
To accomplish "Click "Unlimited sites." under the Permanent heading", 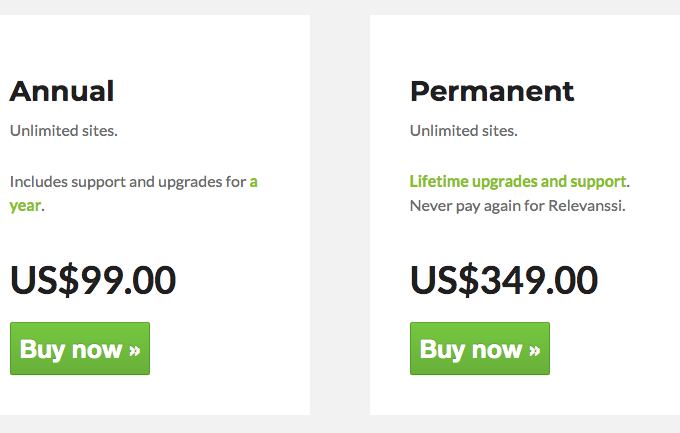I will click(464, 131).
